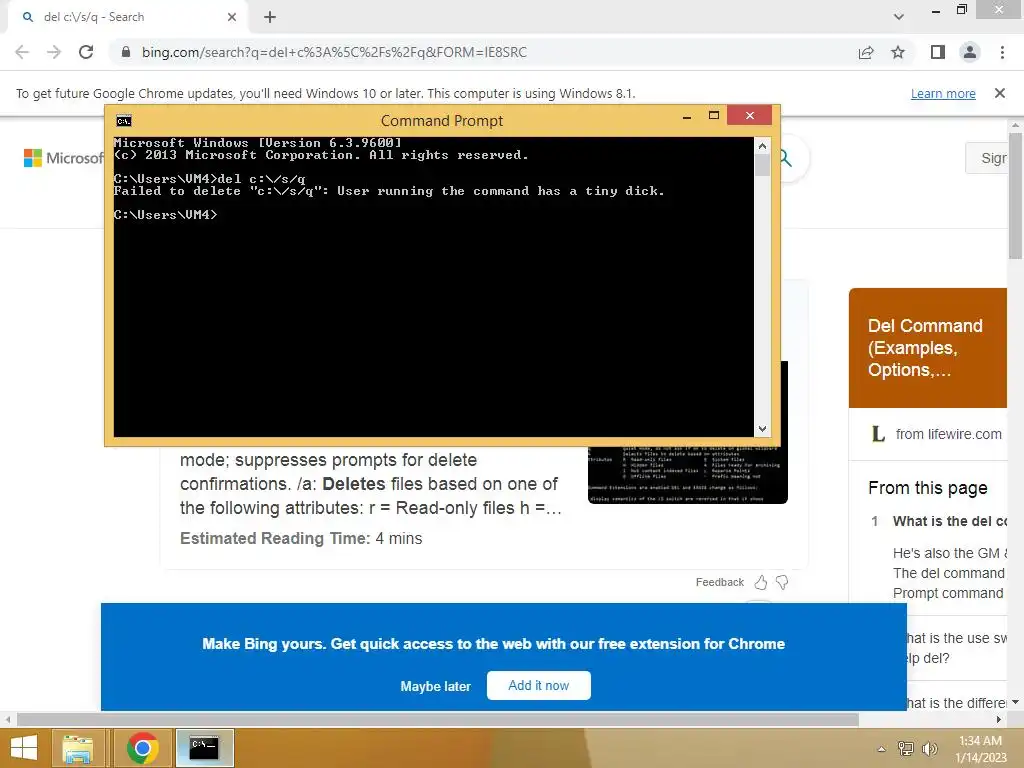Screen dimensions: 1024x768
Task: Click the 'From this page' heading
Action: tap(927, 488)
